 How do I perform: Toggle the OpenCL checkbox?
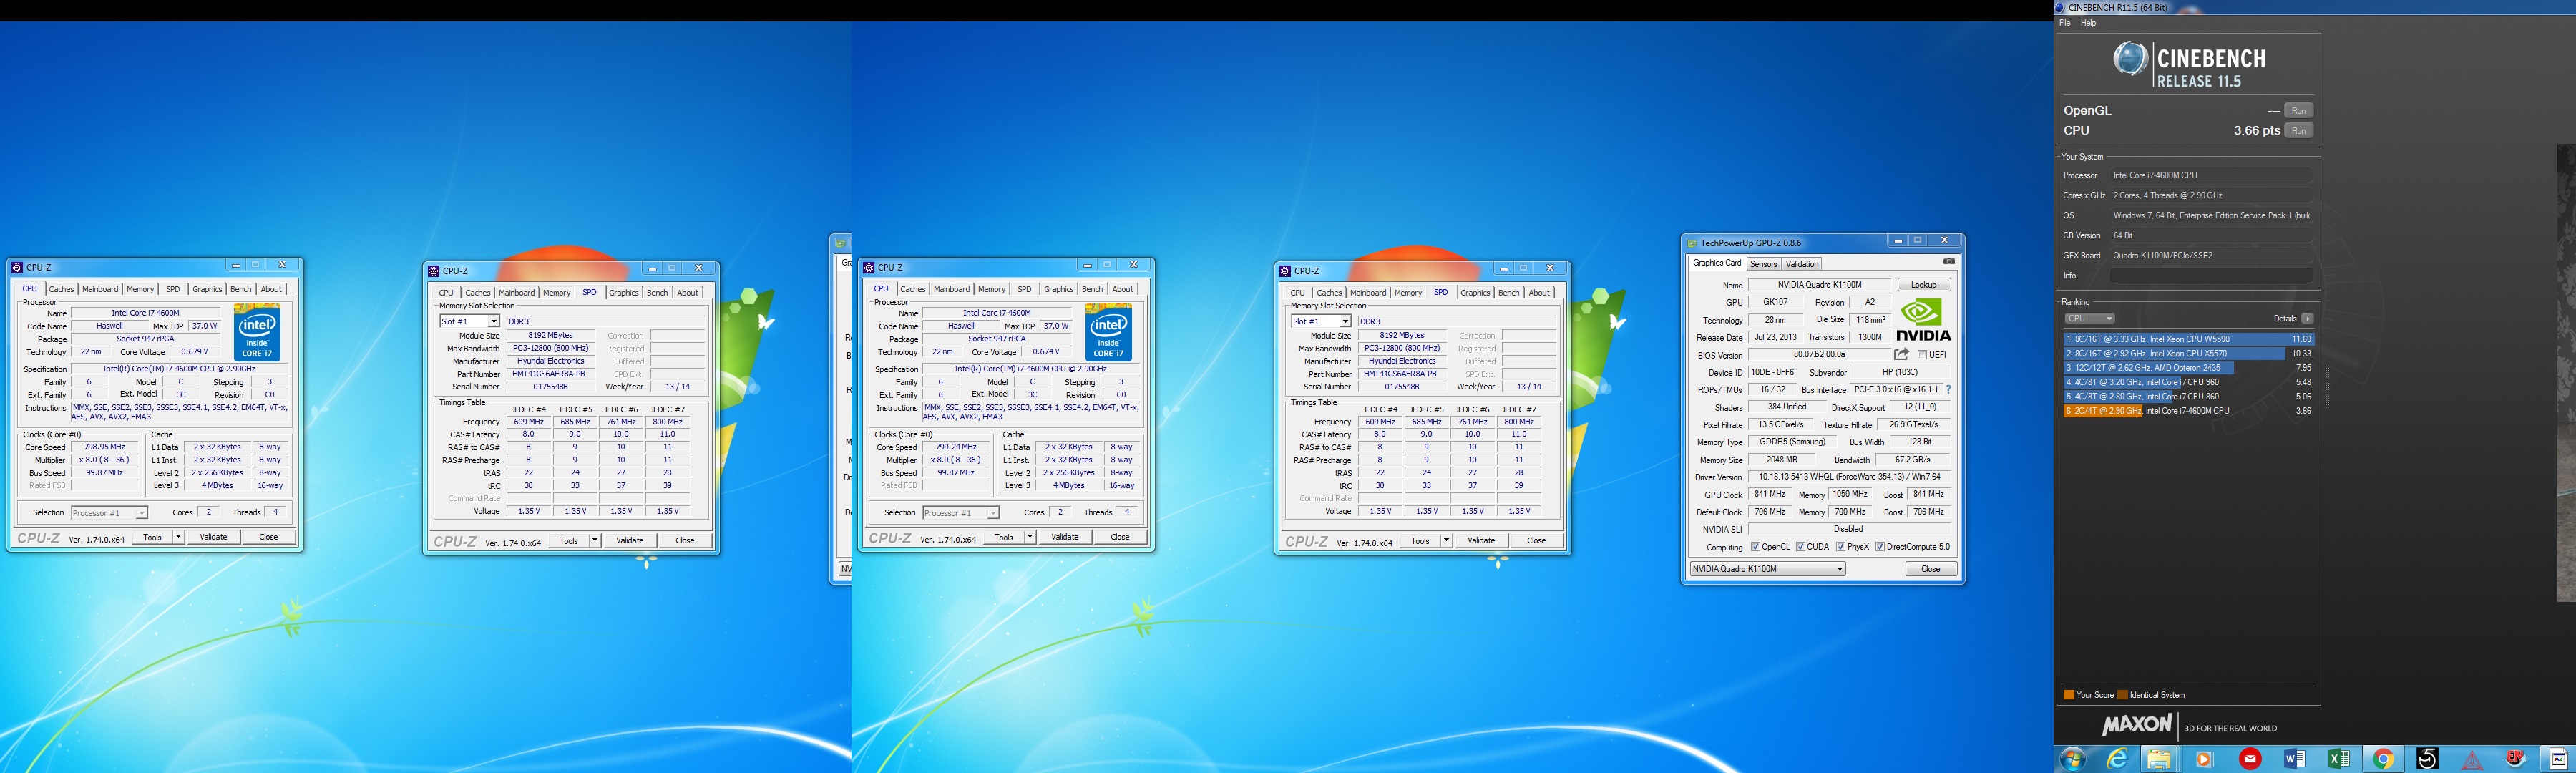[1755, 547]
